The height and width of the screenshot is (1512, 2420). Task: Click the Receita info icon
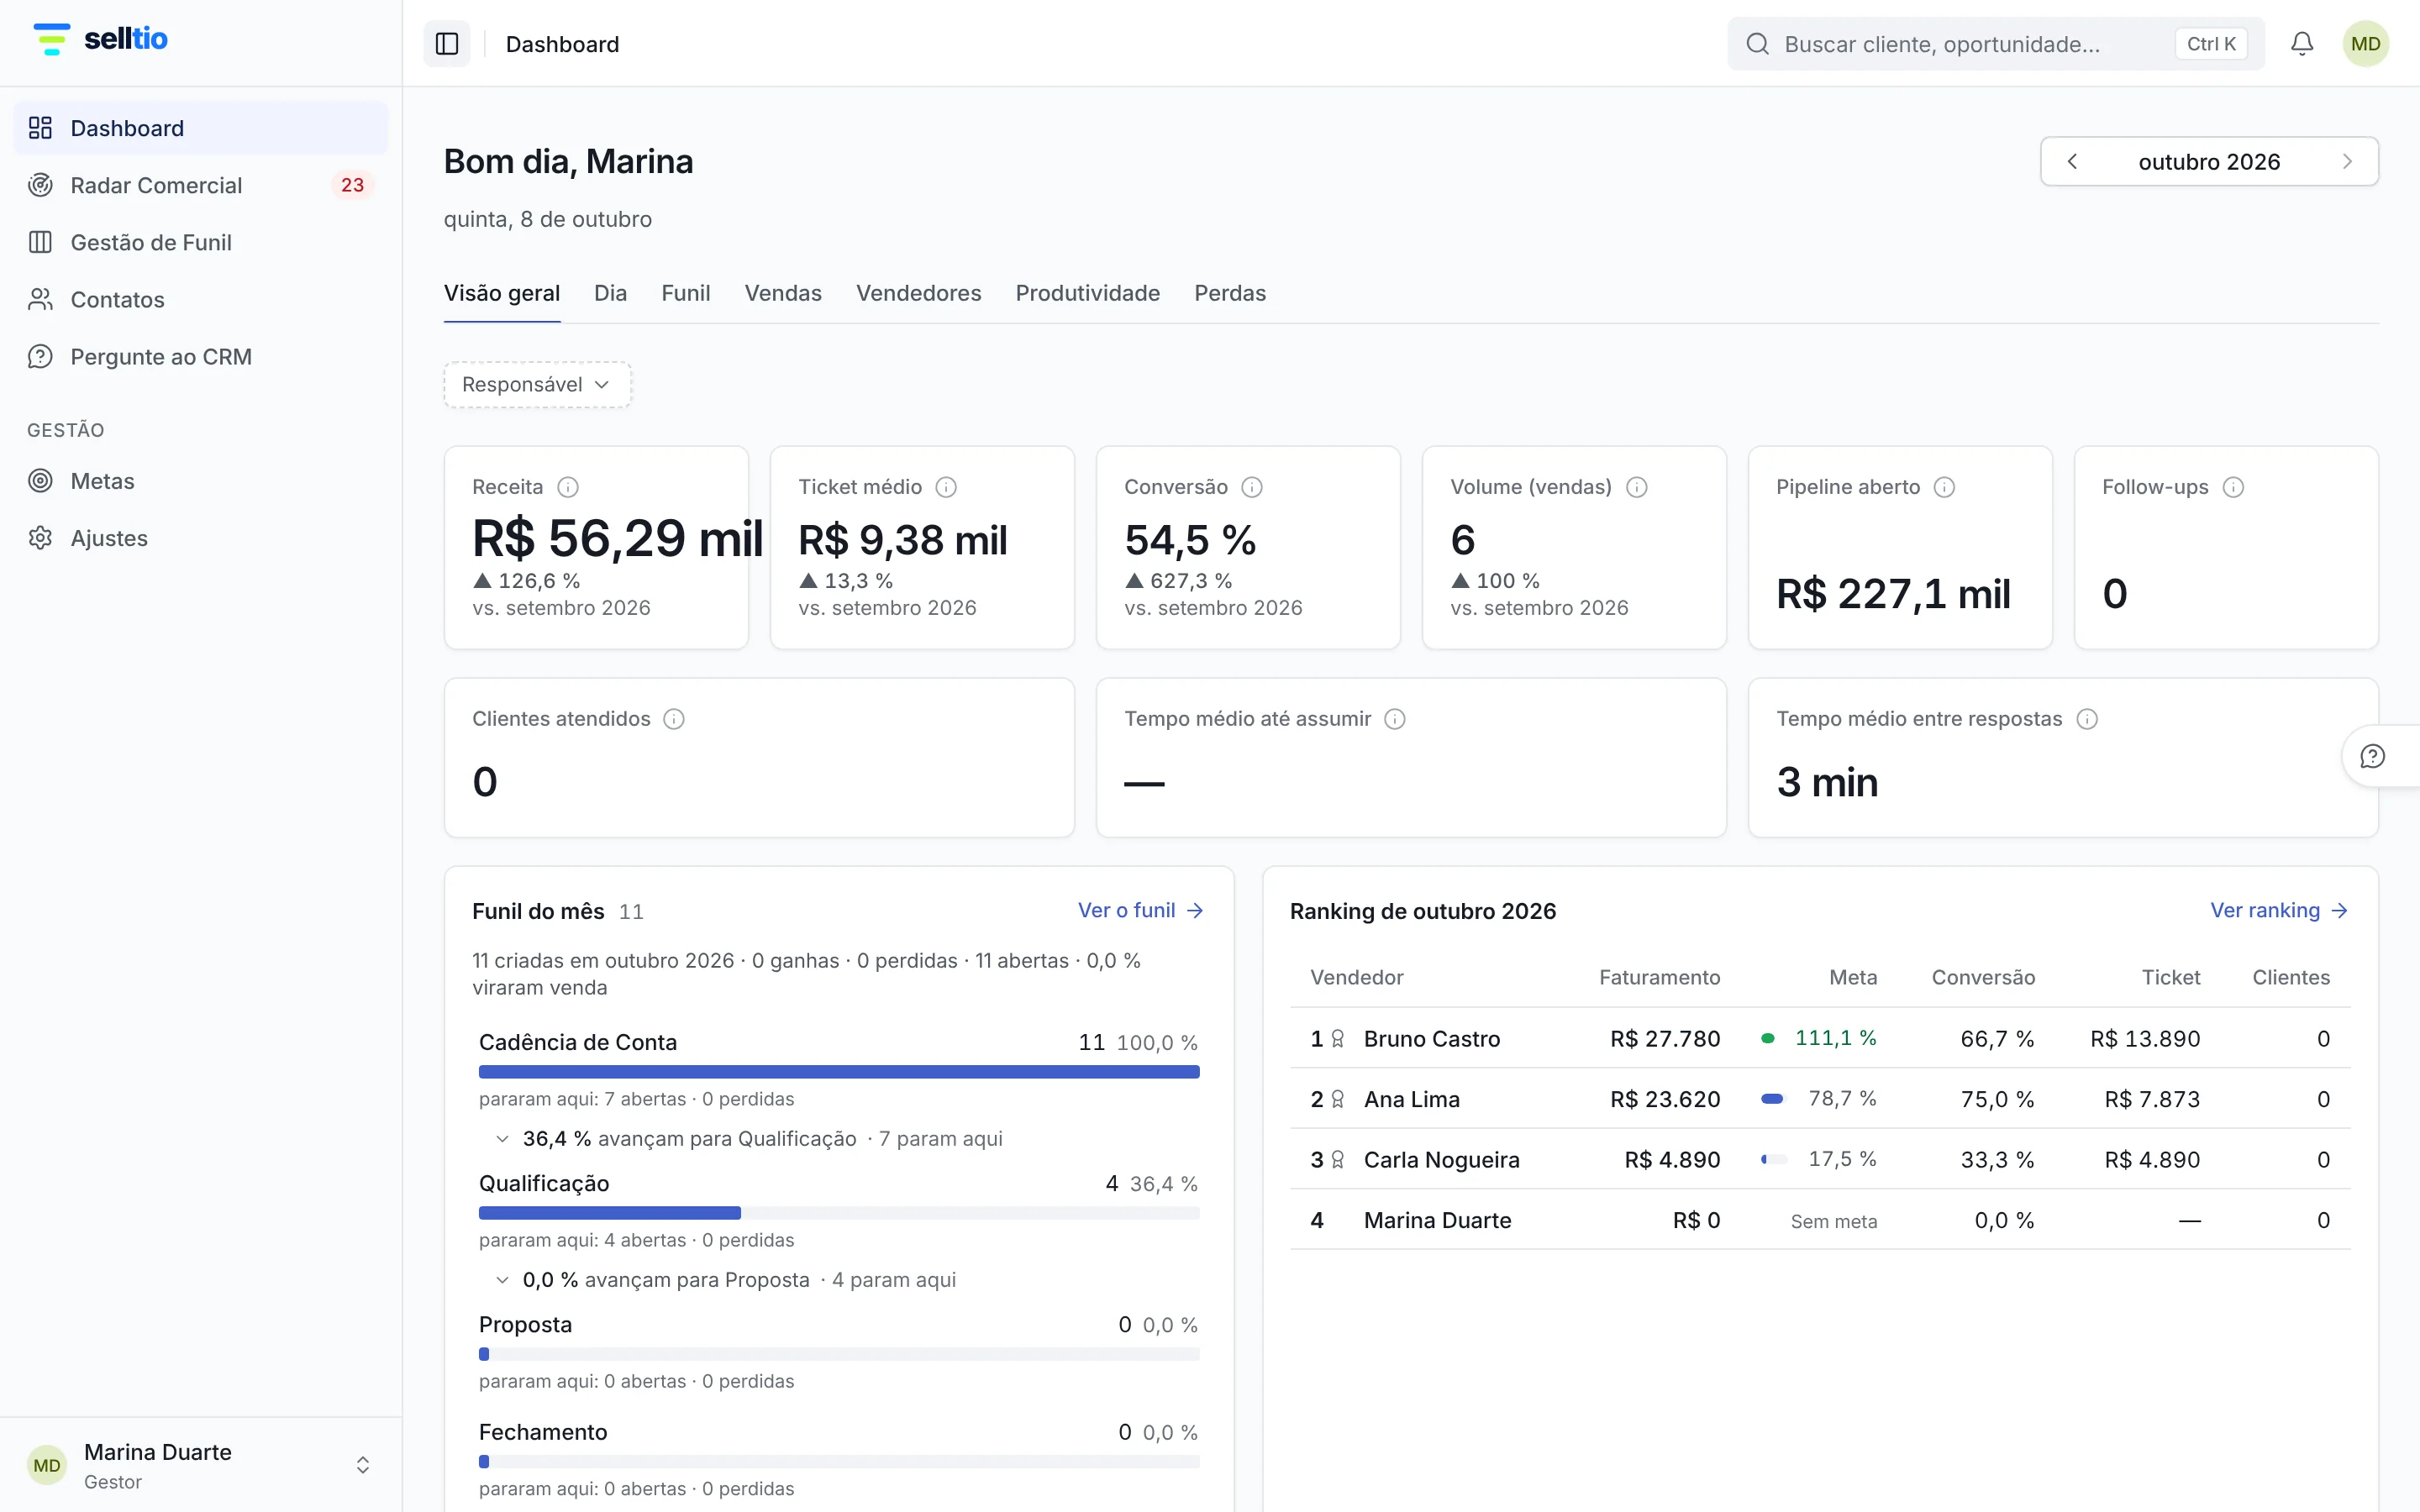click(568, 487)
